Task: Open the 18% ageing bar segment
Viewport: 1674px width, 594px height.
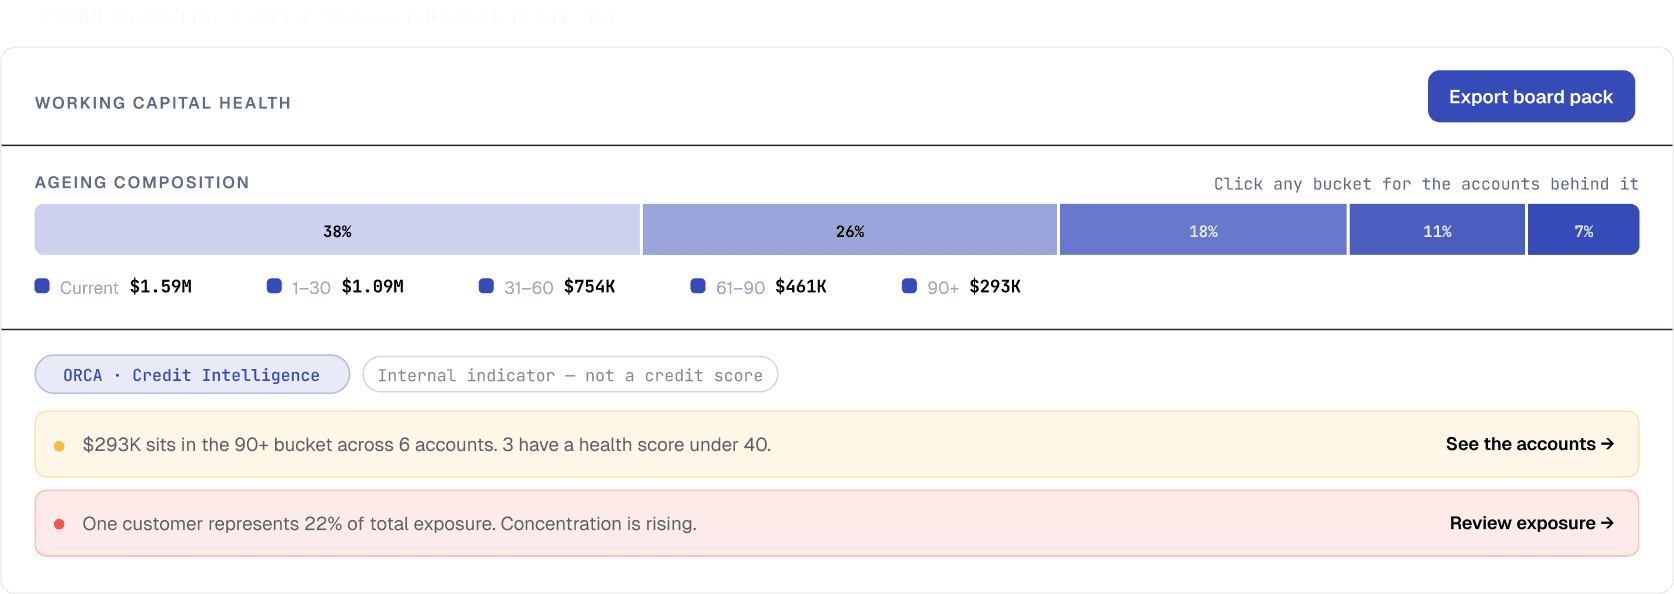Action: tap(1203, 230)
